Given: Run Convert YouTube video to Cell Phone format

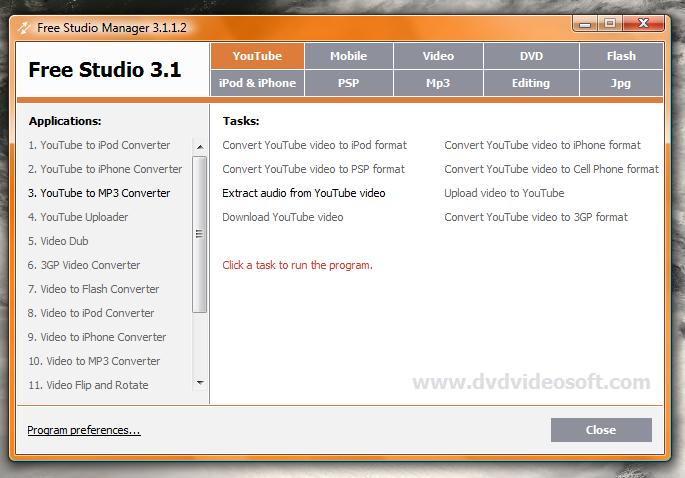Looking at the screenshot, I should (x=551, y=169).
